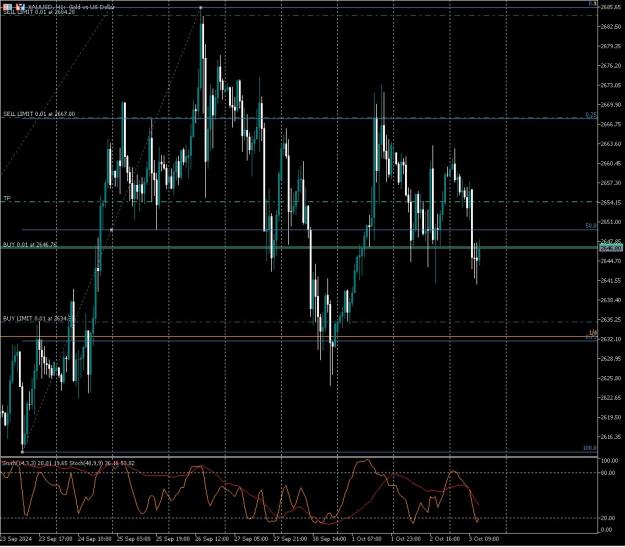The height and width of the screenshot is (547, 625).
Task: Click the highlighted current price tag on the price axis
Action: pos(611,248)
